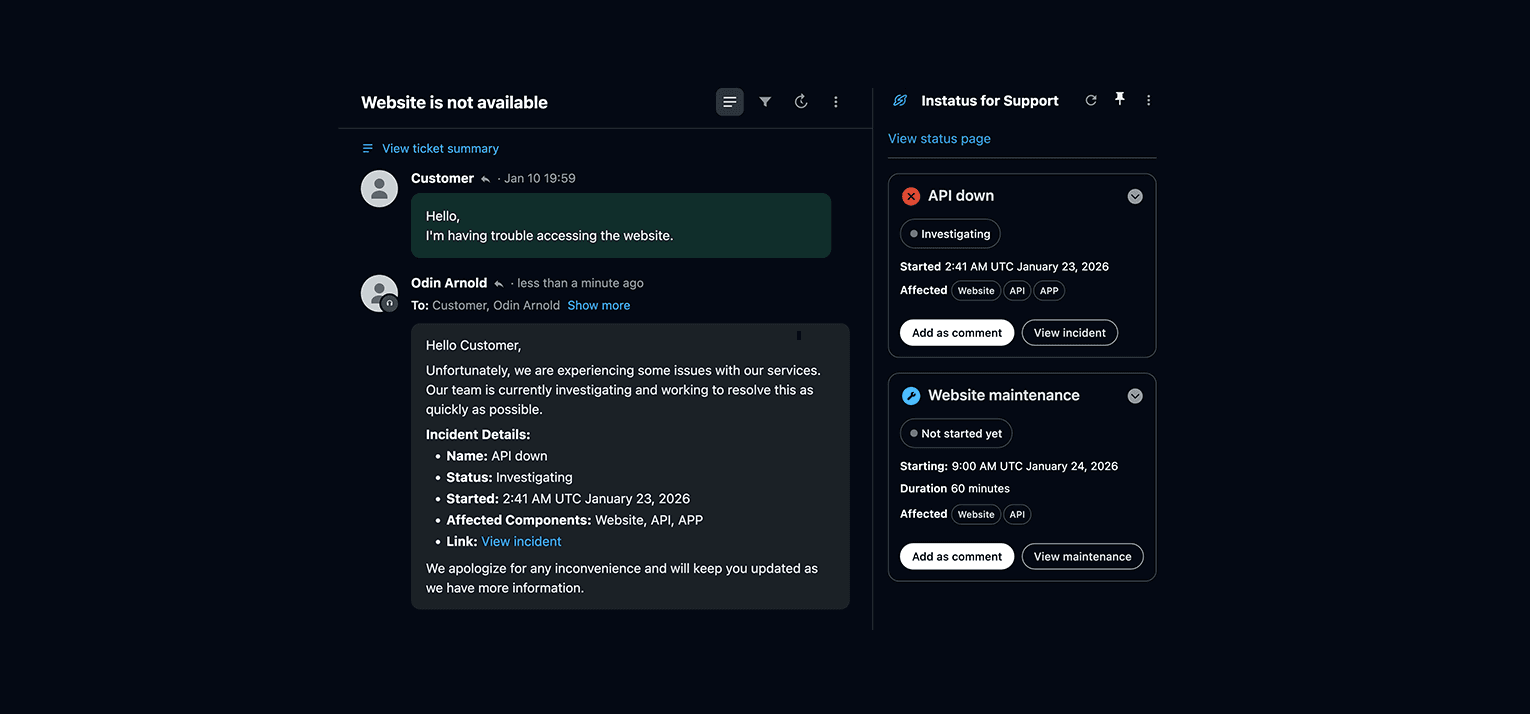The image size is (1530, 714).
Task: Click the 'Website is not available' title
Action: tap(454, 102)
